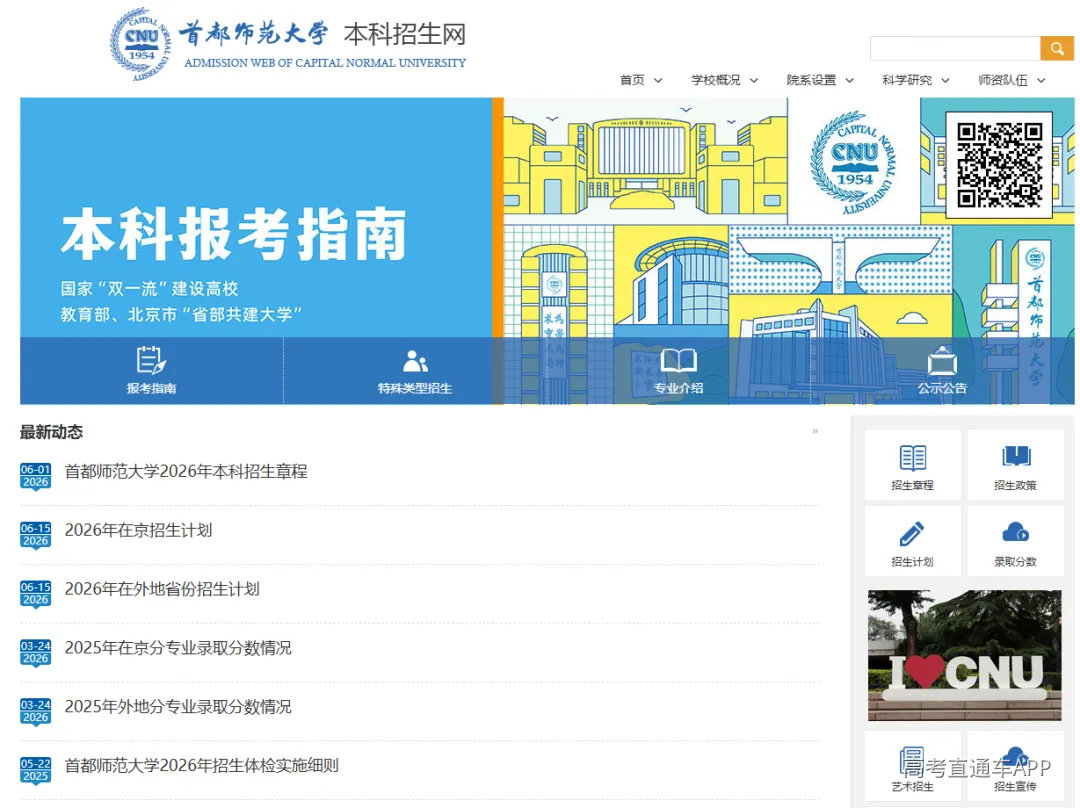Image resolution: width=1080 pixels, height=808 pixels.
Task: Open the 专业介绍 book icon
Action: (x=678, y=360)
